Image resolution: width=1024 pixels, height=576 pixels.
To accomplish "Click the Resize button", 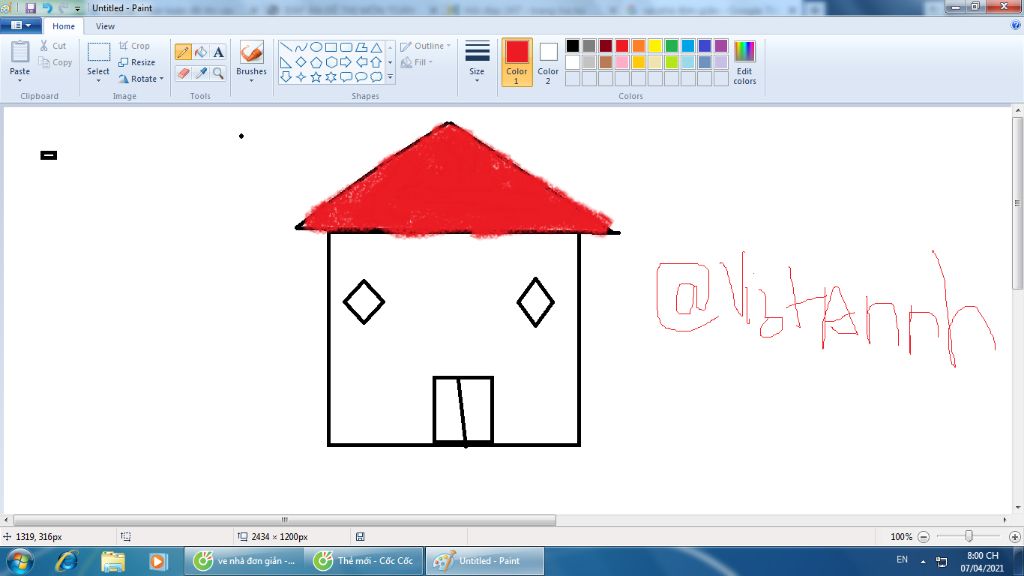I will [x=137, y=62].
